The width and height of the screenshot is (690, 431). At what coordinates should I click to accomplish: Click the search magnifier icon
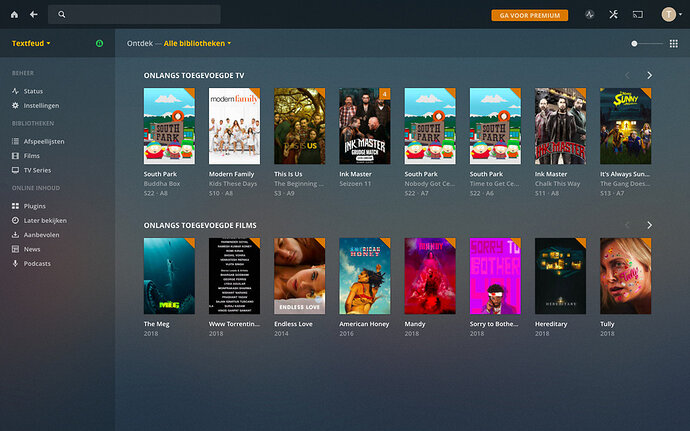(62, 15)
